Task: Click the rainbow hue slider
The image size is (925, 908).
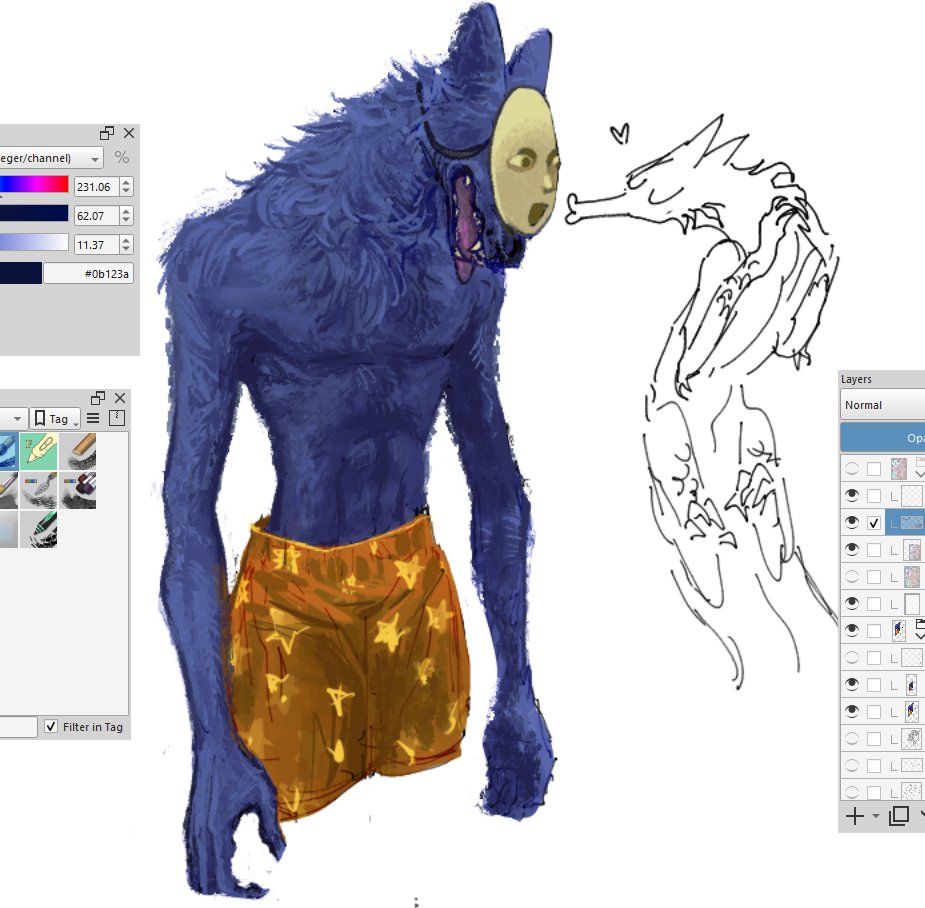Action: tap(34, 185)
